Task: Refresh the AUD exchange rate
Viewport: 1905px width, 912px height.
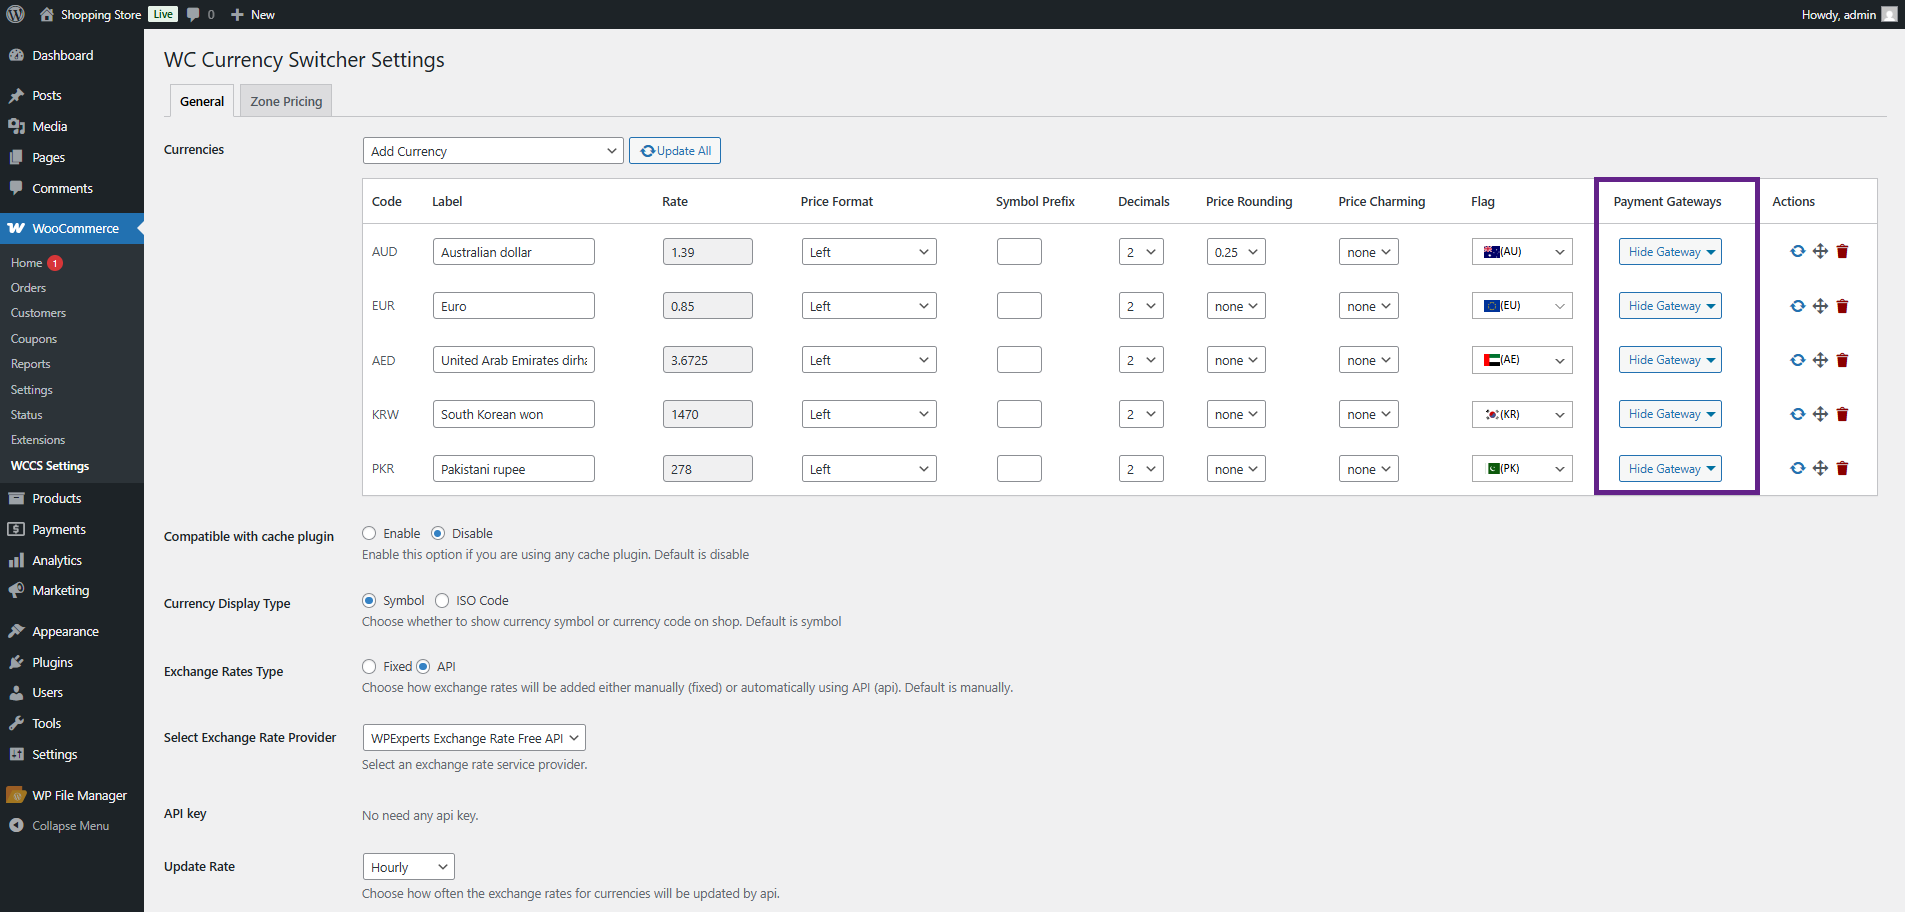Action: [1797, 251]
